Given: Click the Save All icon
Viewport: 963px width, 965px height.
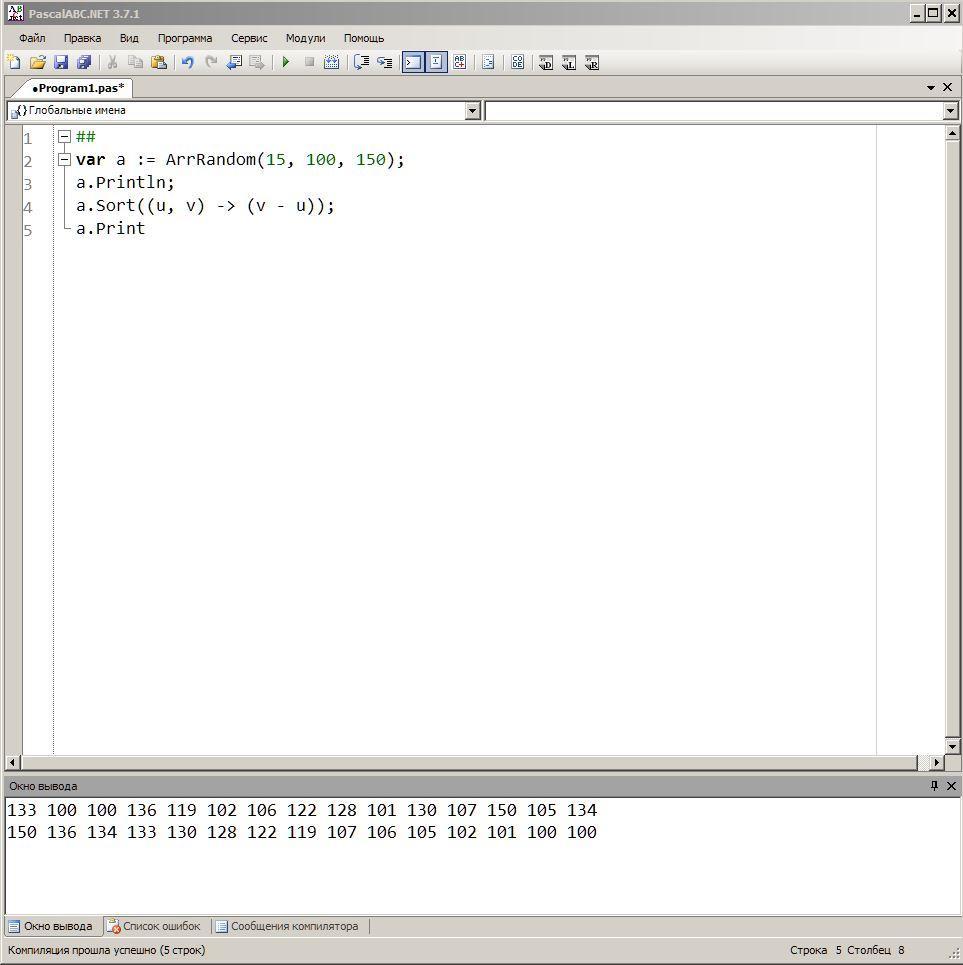Looking at the screenshot, I should (x=84, y=62).
